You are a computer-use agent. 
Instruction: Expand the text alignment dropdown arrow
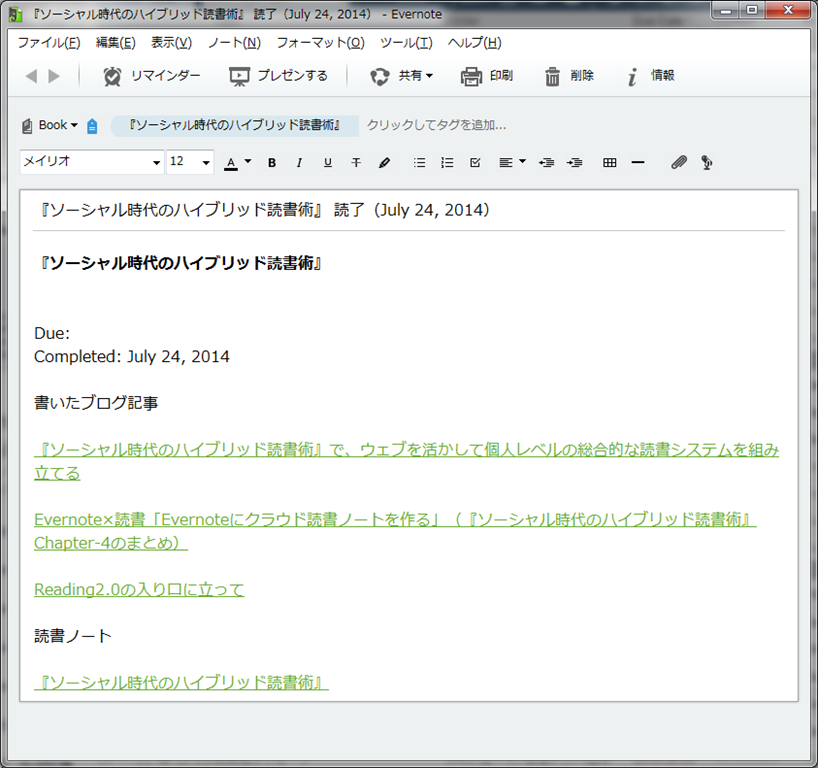(522, 162)
